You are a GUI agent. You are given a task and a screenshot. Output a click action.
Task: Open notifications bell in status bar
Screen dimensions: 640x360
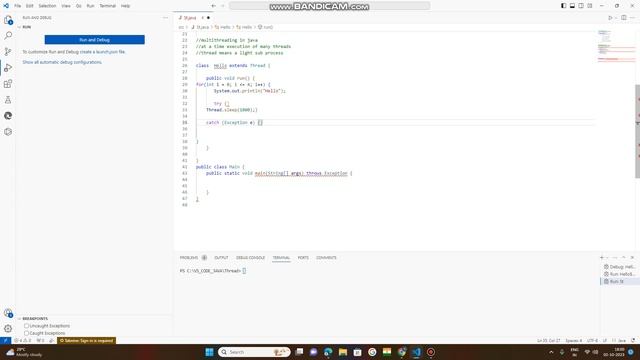[x=633, y=340]
